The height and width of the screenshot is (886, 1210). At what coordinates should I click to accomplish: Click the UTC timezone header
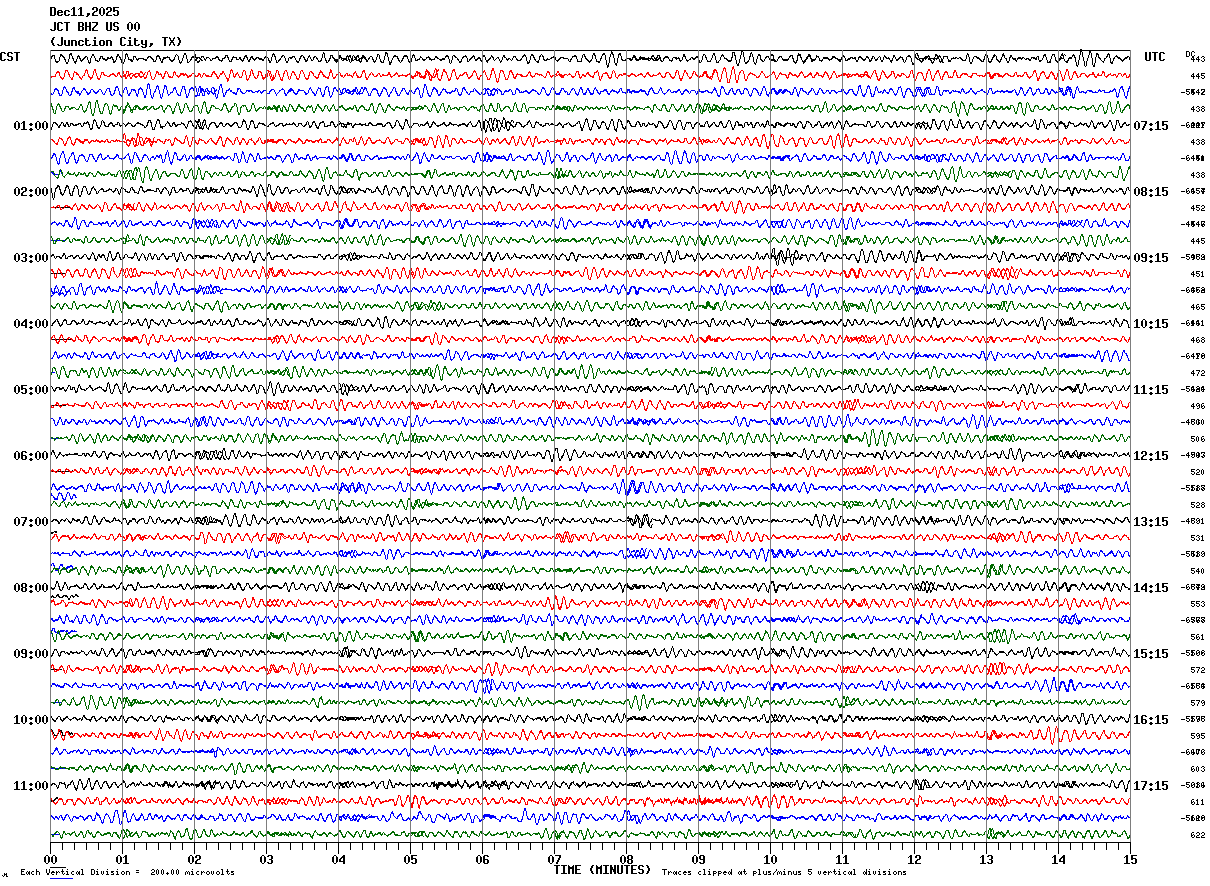(1155, 57)
